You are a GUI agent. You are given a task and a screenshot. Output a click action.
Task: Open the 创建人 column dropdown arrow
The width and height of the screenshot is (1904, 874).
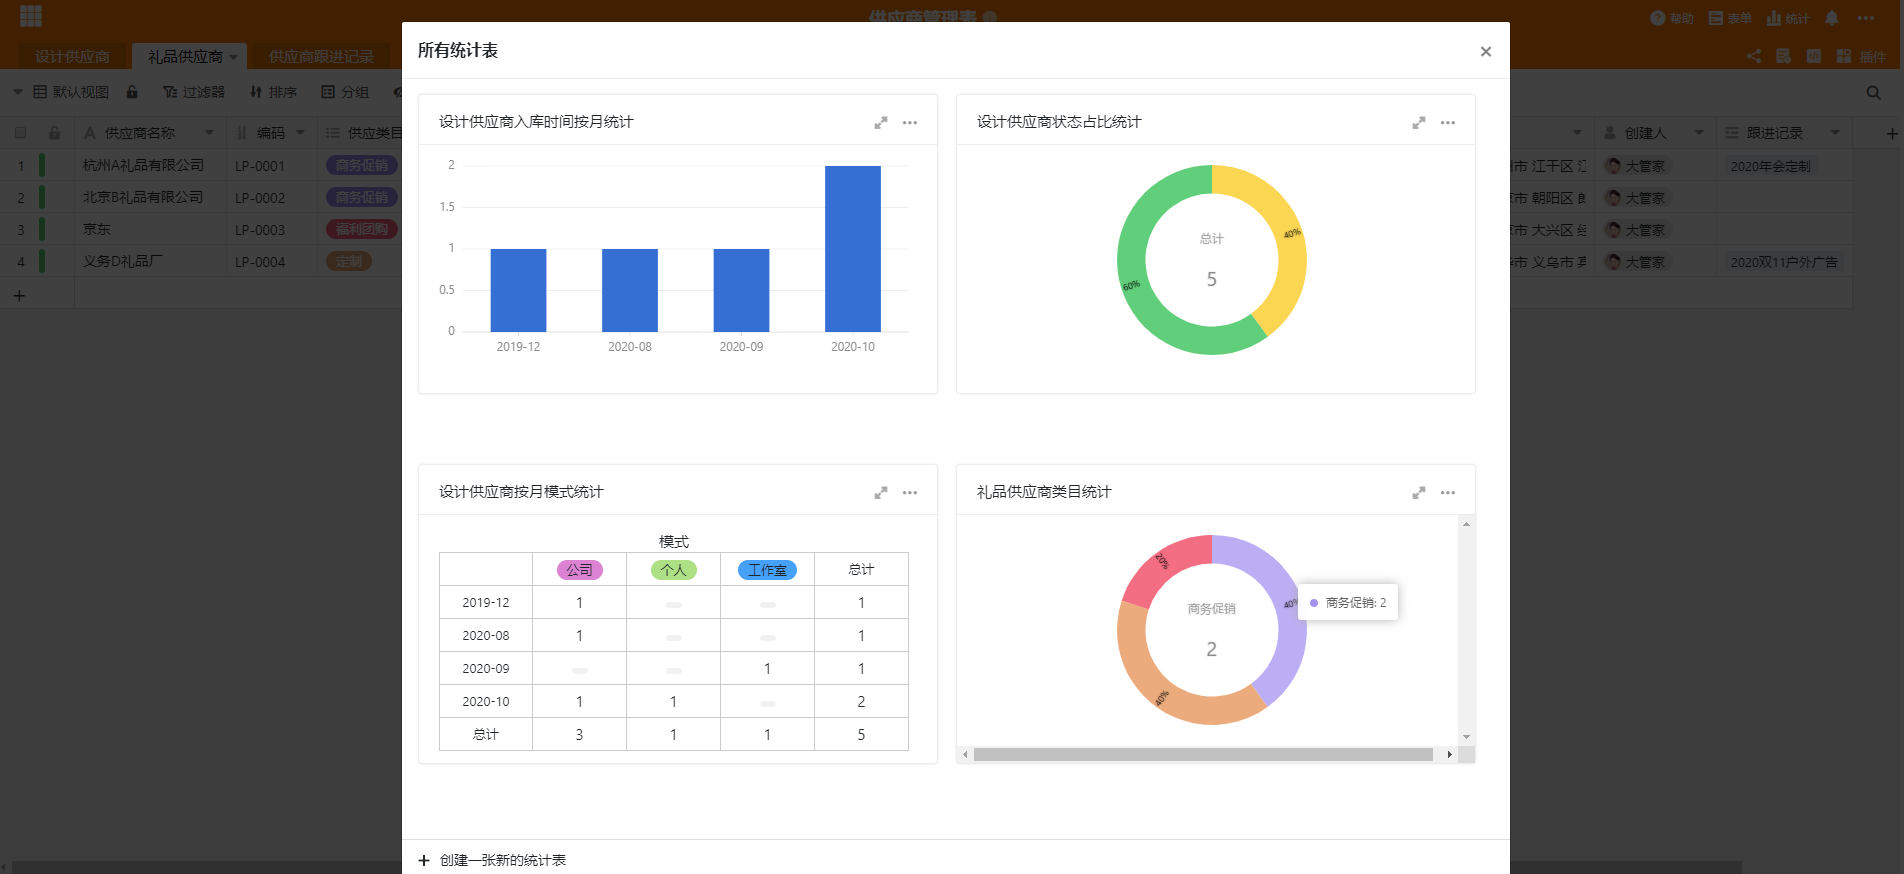click(x=1699, y=133)
